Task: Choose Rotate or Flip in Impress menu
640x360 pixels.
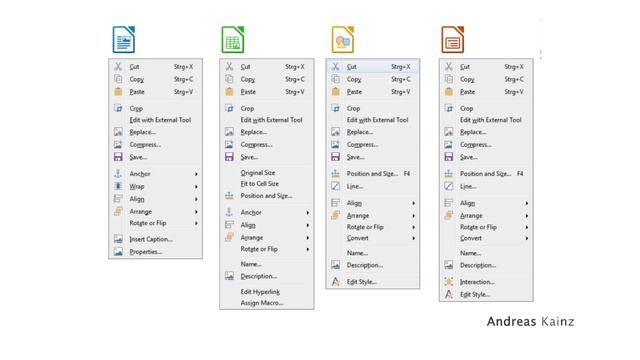Action: [478, 227]
